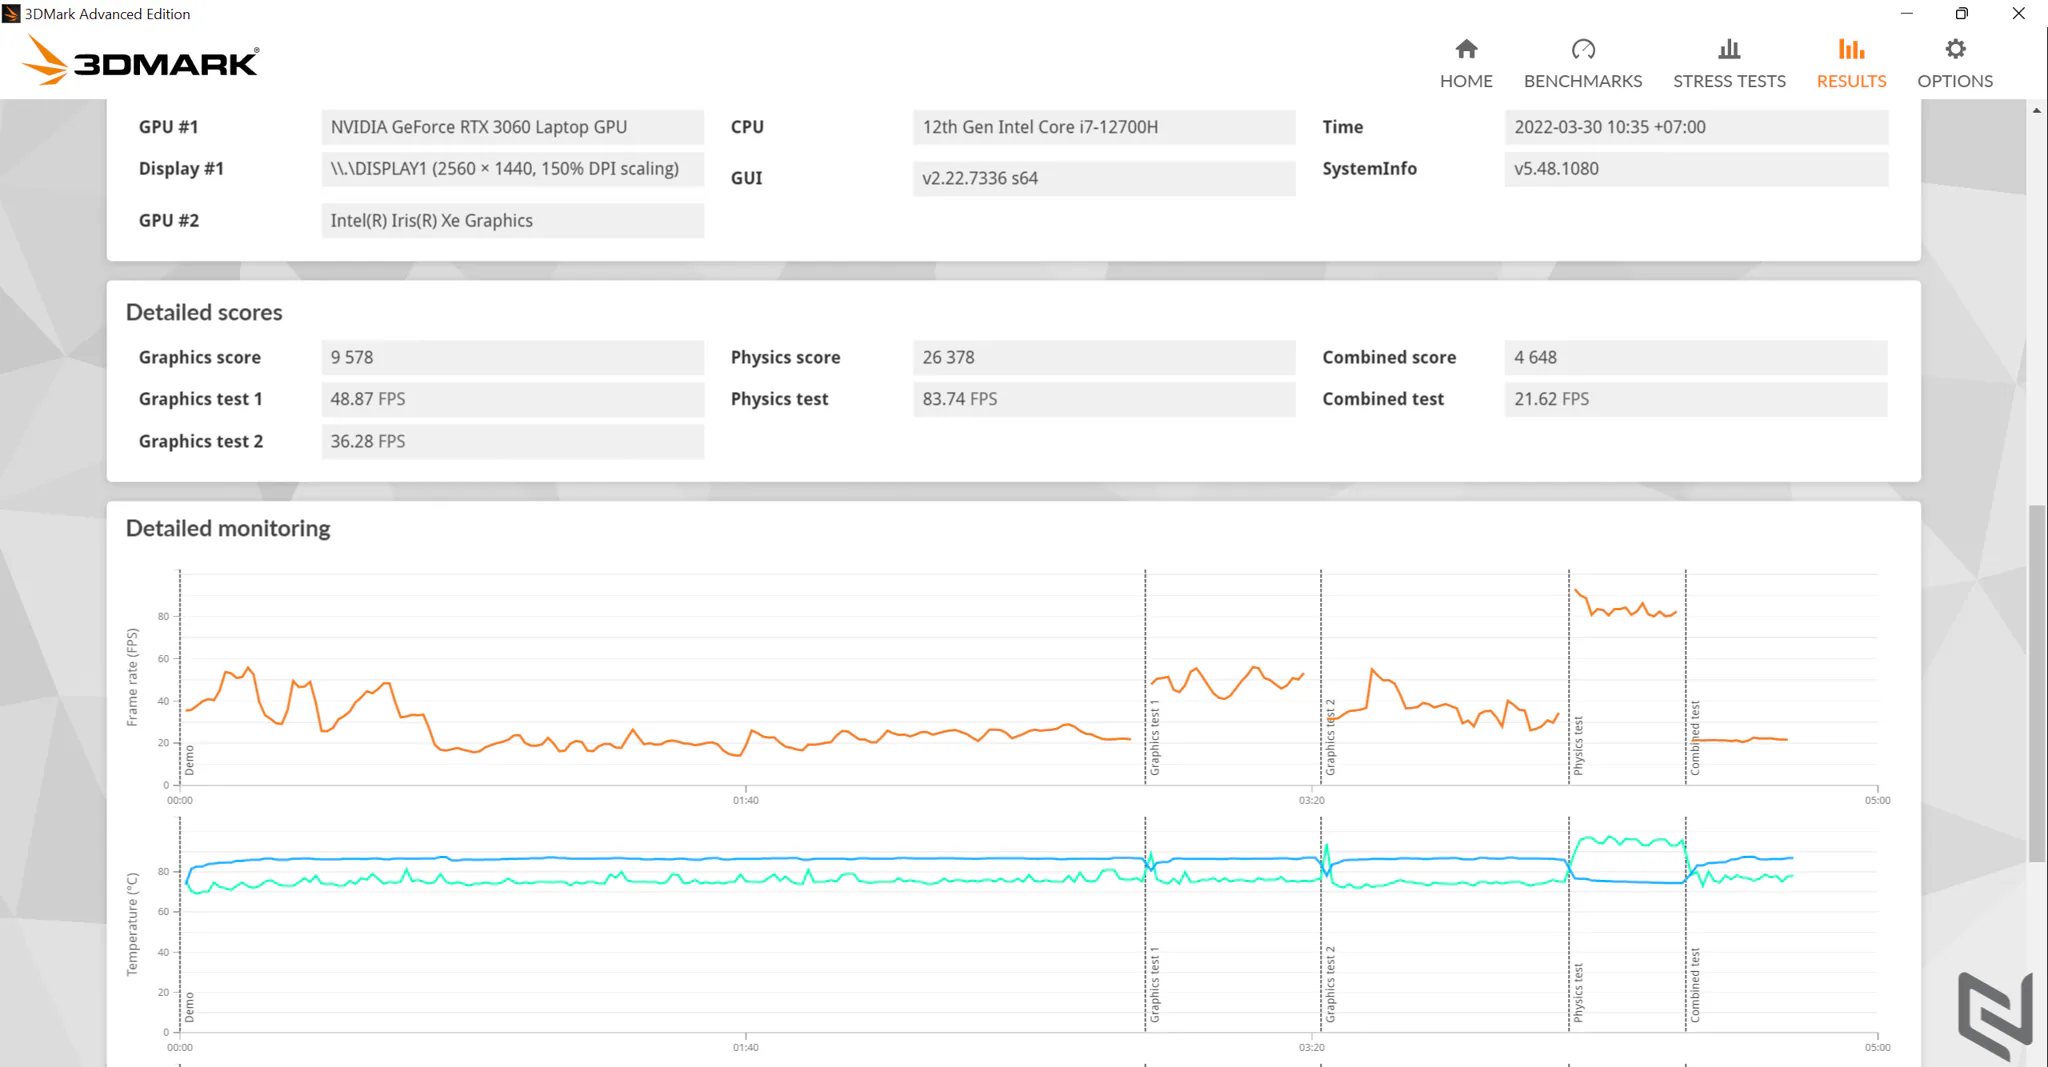The width and height of the screenshot is (2048, 1067).
Task: Click Physics test marker on temperature chart
Action: pos(1578,992)
